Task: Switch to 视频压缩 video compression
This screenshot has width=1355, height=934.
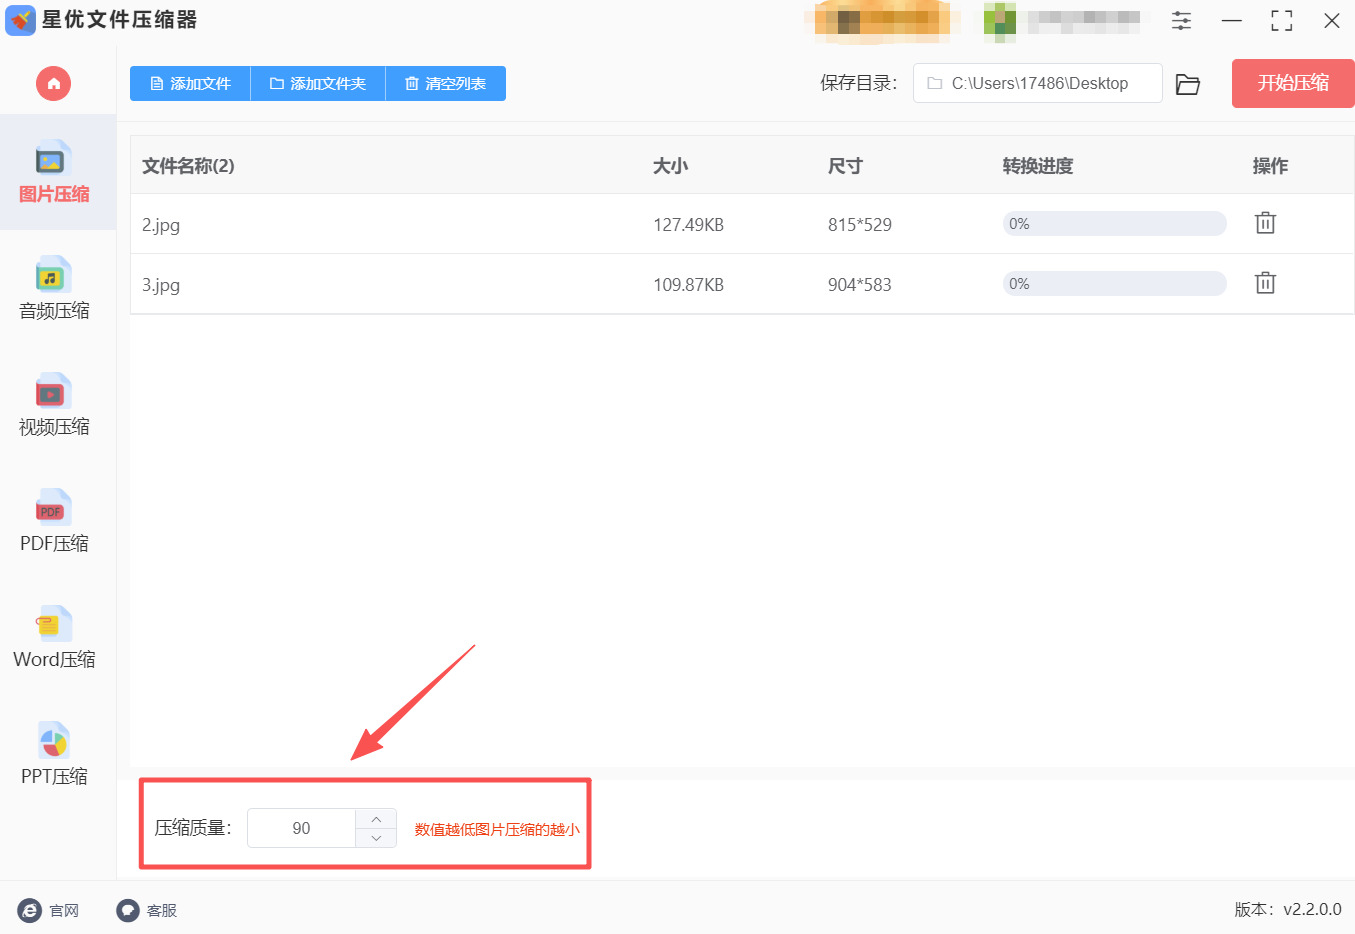Action: 54,405
